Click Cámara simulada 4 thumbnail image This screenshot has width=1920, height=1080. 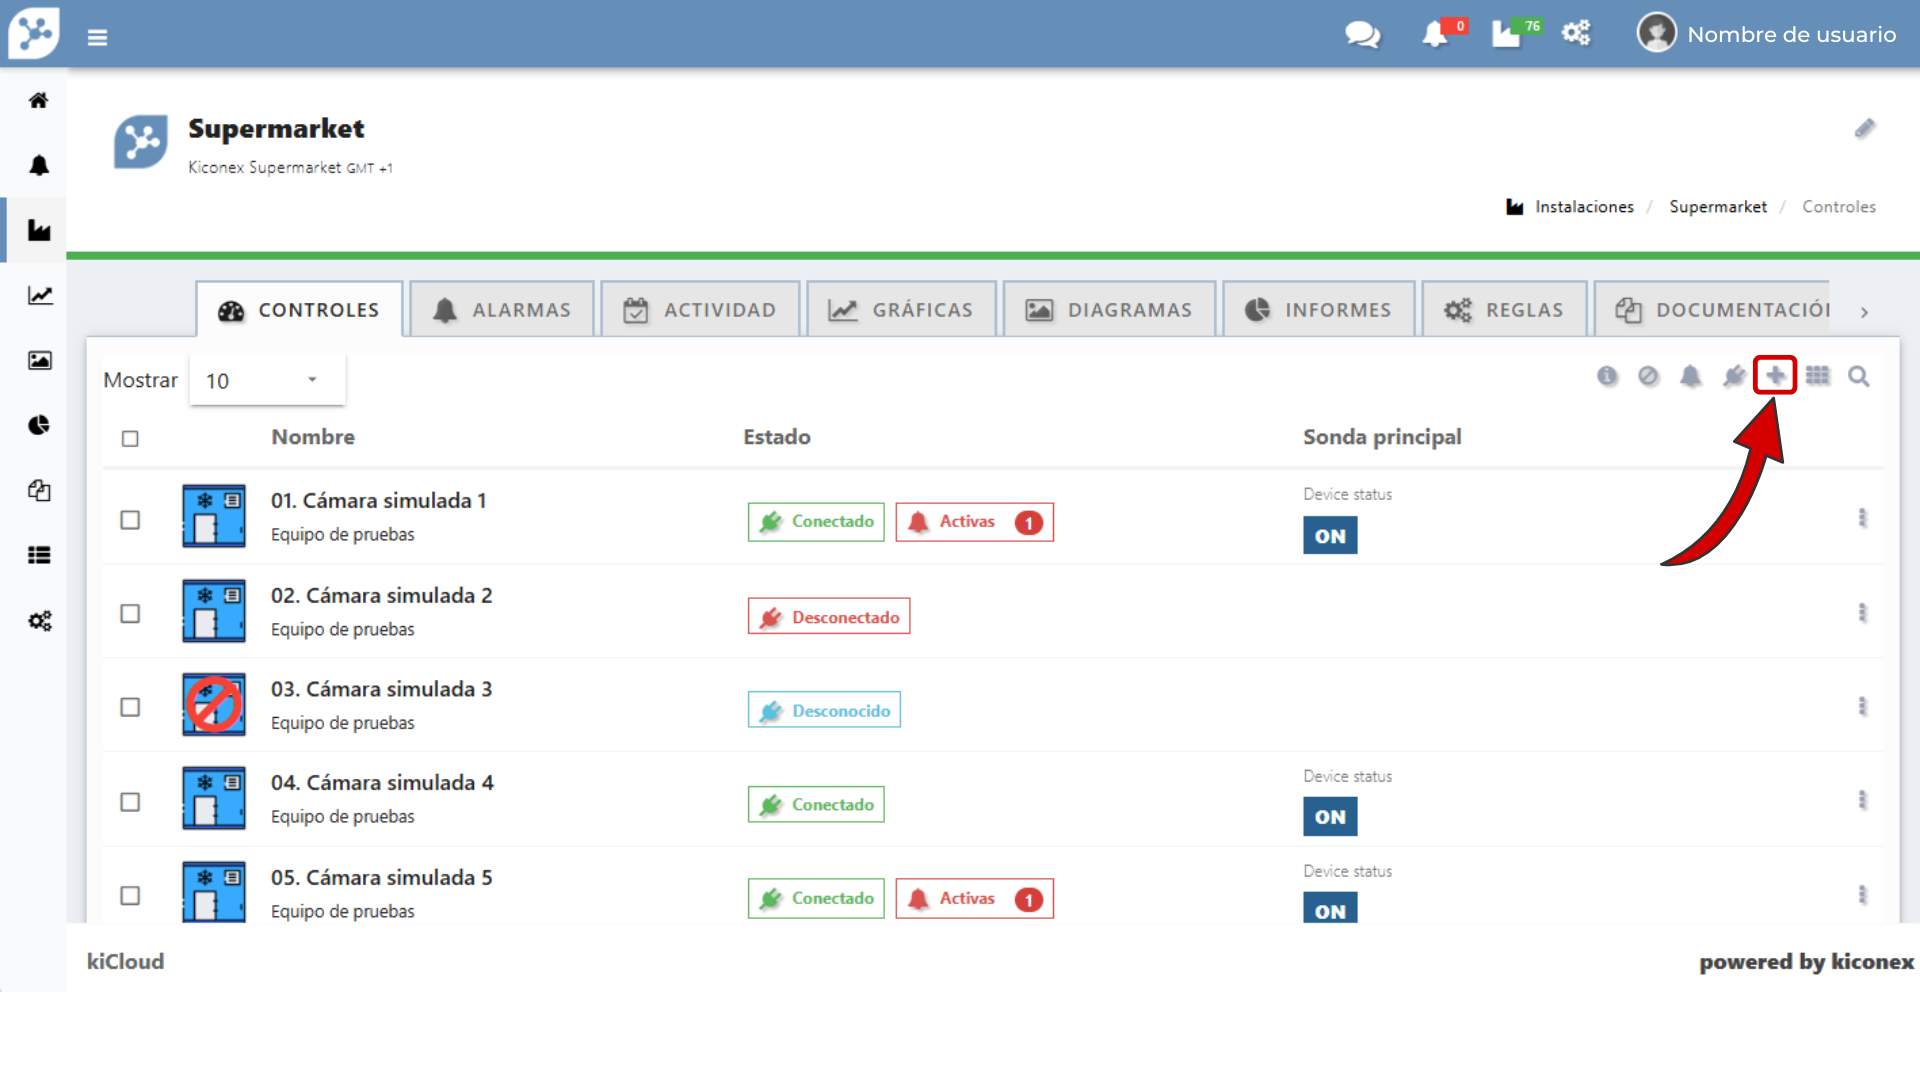point(213,798)
